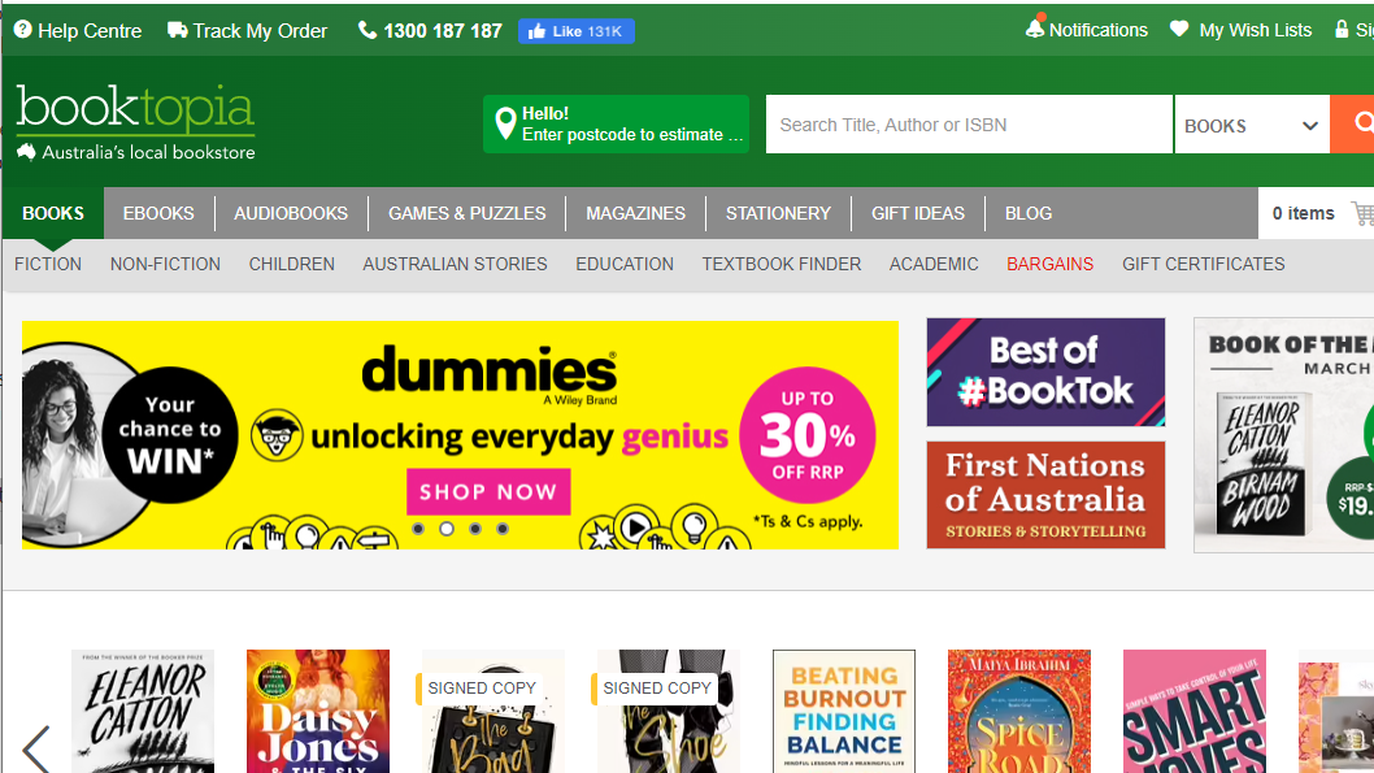
Task: Click the My Wish Lists heart icon
Action: point(1179,29)
